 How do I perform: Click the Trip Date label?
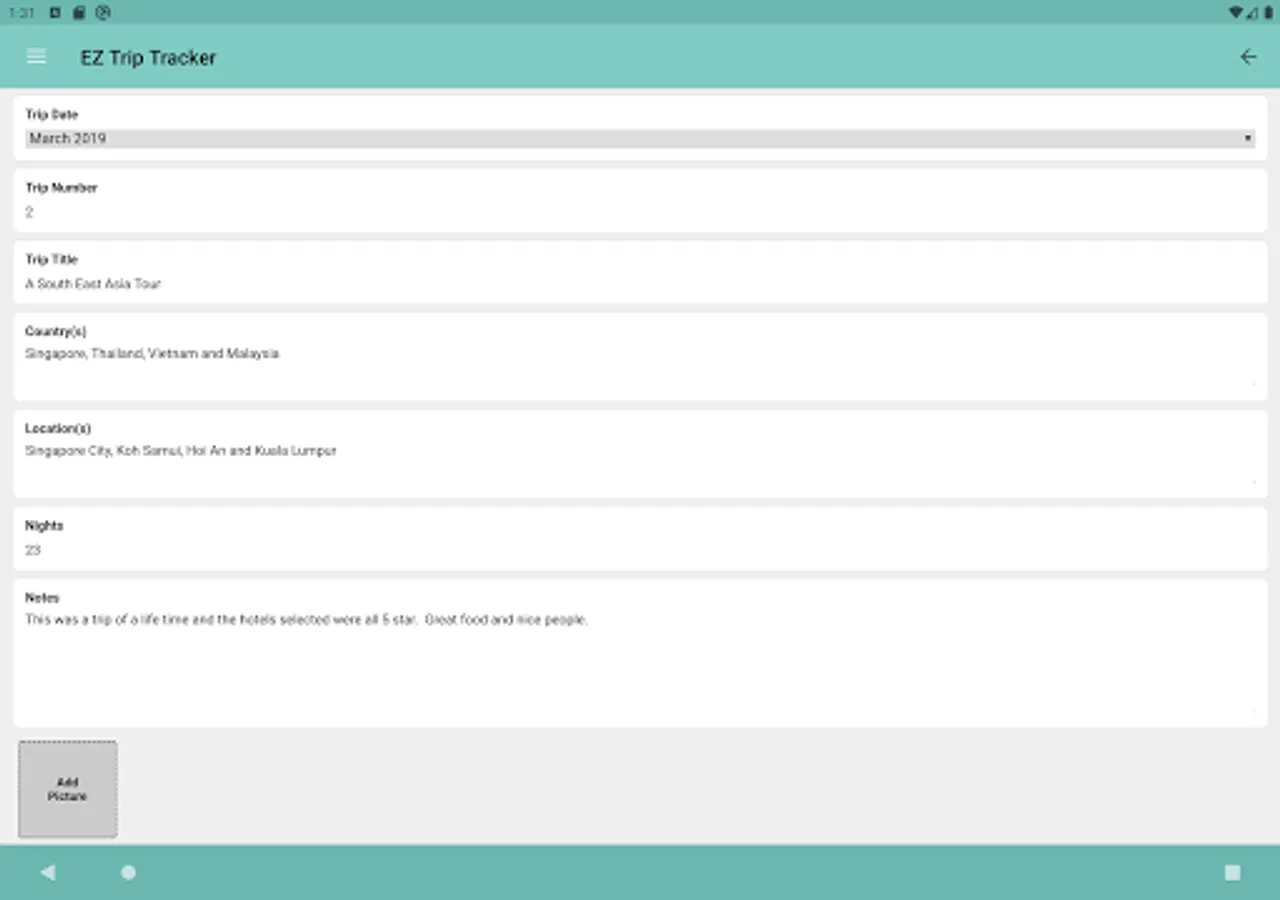[x=51, y=115]
